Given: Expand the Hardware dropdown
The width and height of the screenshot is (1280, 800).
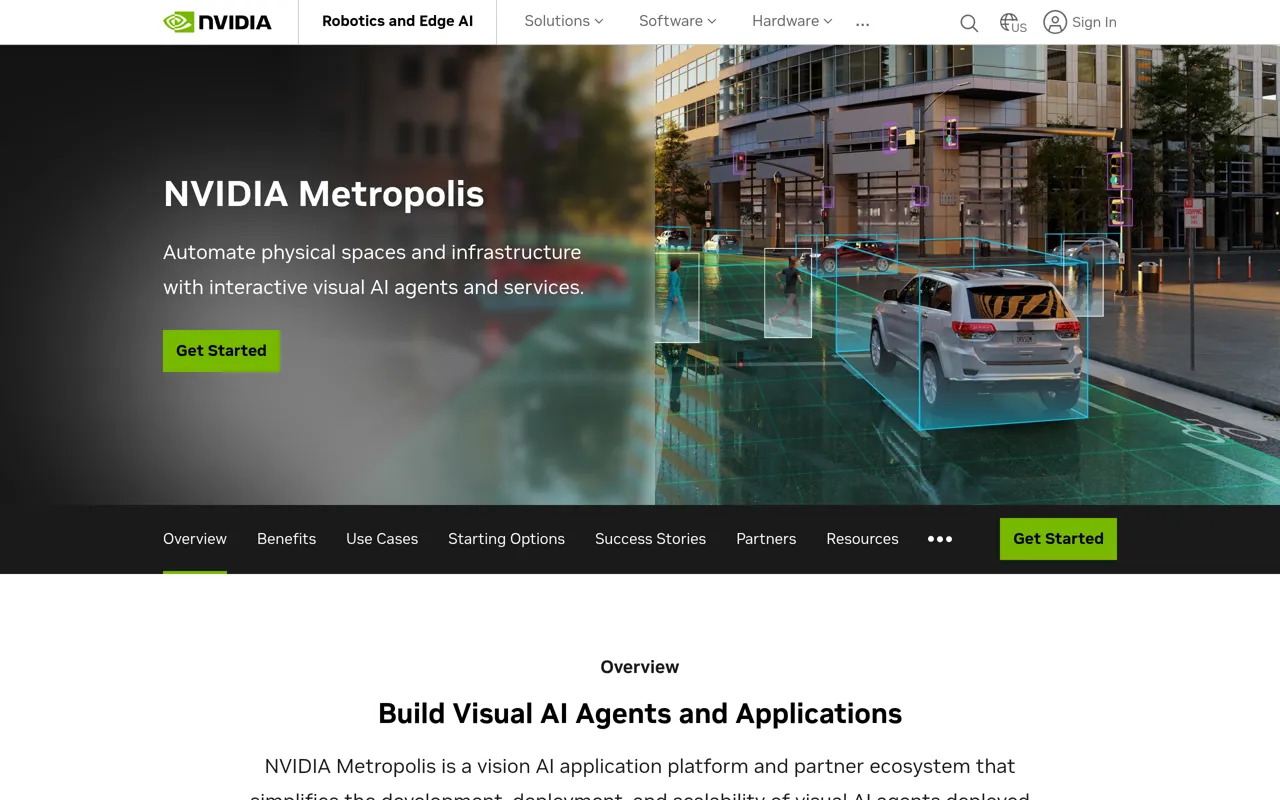Looking at the screenshot, I should pos(792,21).
